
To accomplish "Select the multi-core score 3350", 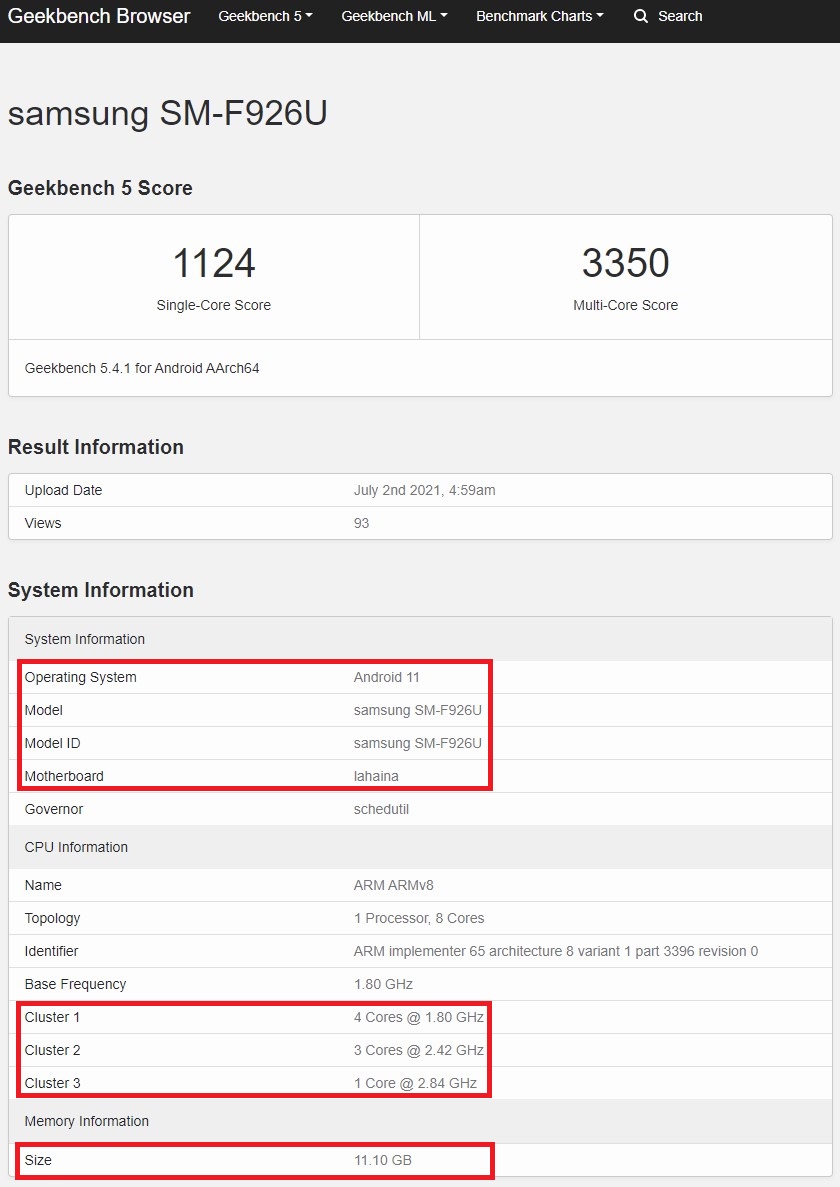I will tap(625, 263).
